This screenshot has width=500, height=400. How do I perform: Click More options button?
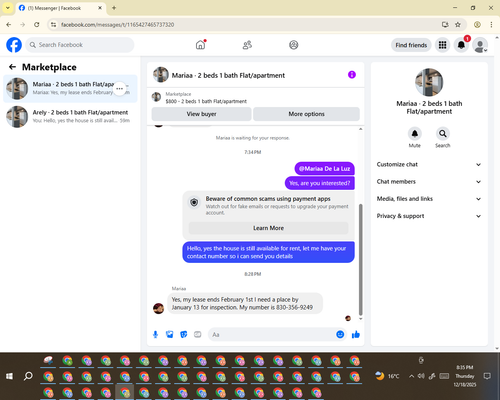point(306,114)
